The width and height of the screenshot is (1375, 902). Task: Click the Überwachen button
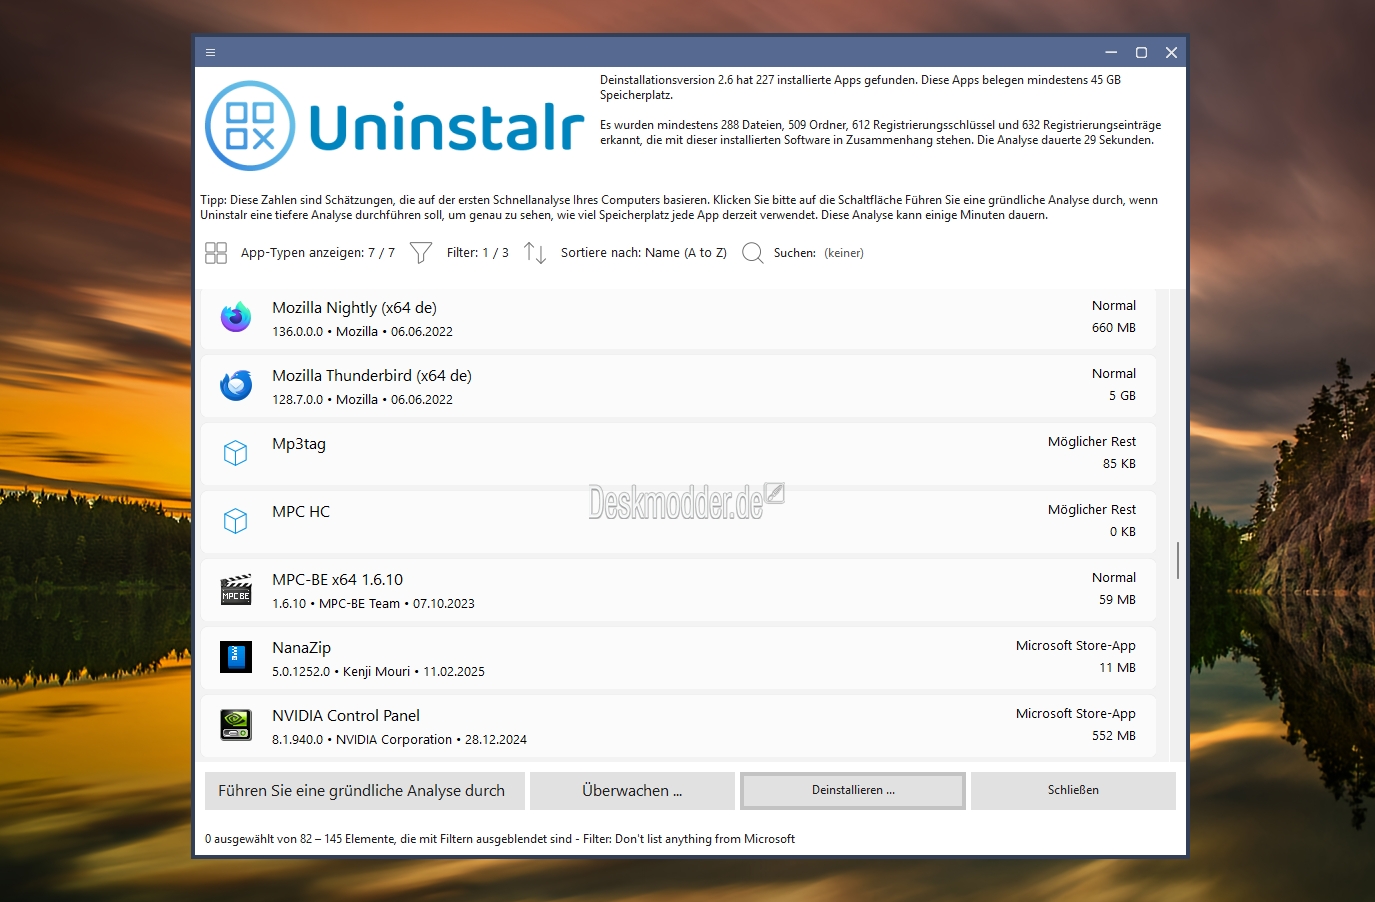[x=632, y=791]
